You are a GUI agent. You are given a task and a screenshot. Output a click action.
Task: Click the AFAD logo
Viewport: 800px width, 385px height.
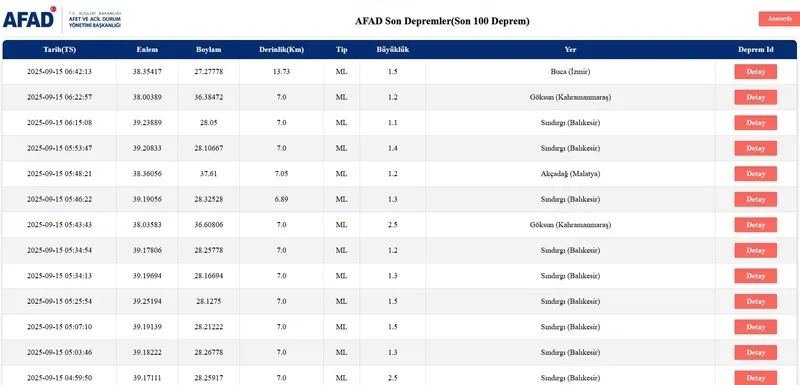click(62, 19)
